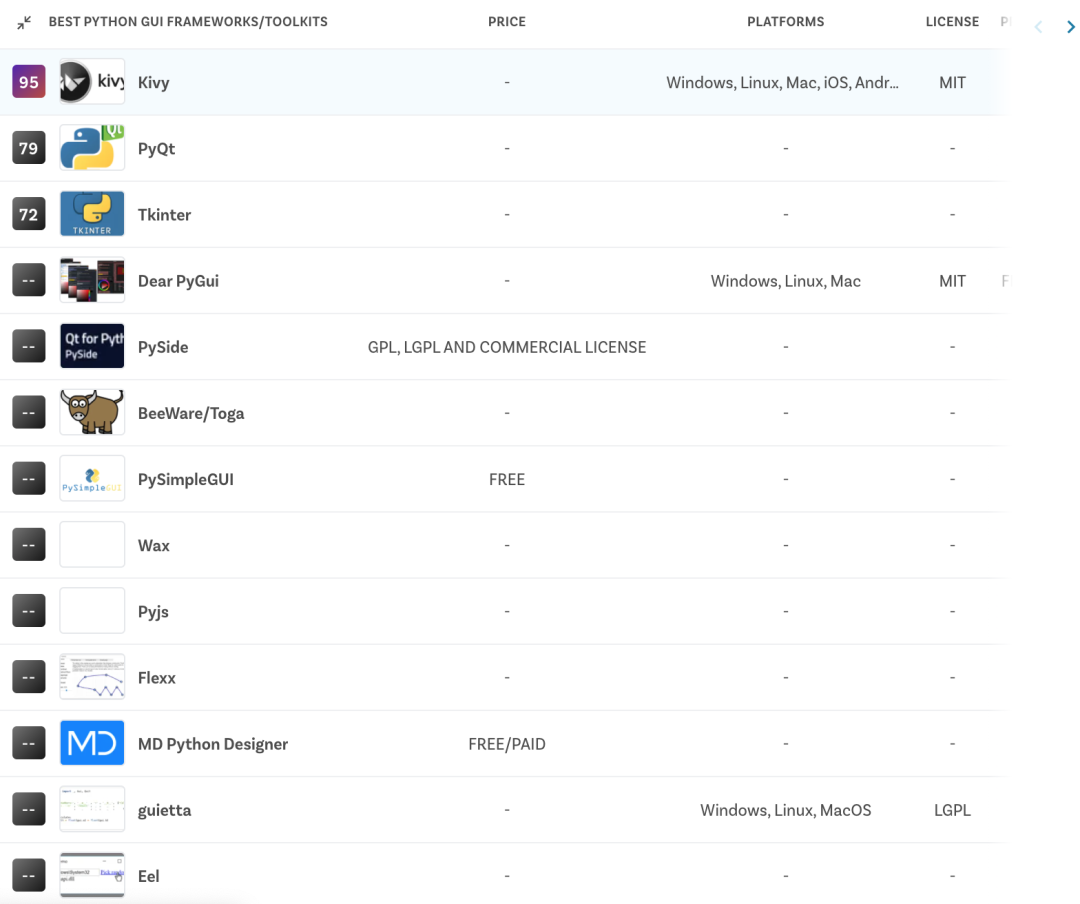The width and height of the screenshot is (1080, 904).
Task: Select MD Python Designer's FREE/PAID price
Action: pos(507,744)
